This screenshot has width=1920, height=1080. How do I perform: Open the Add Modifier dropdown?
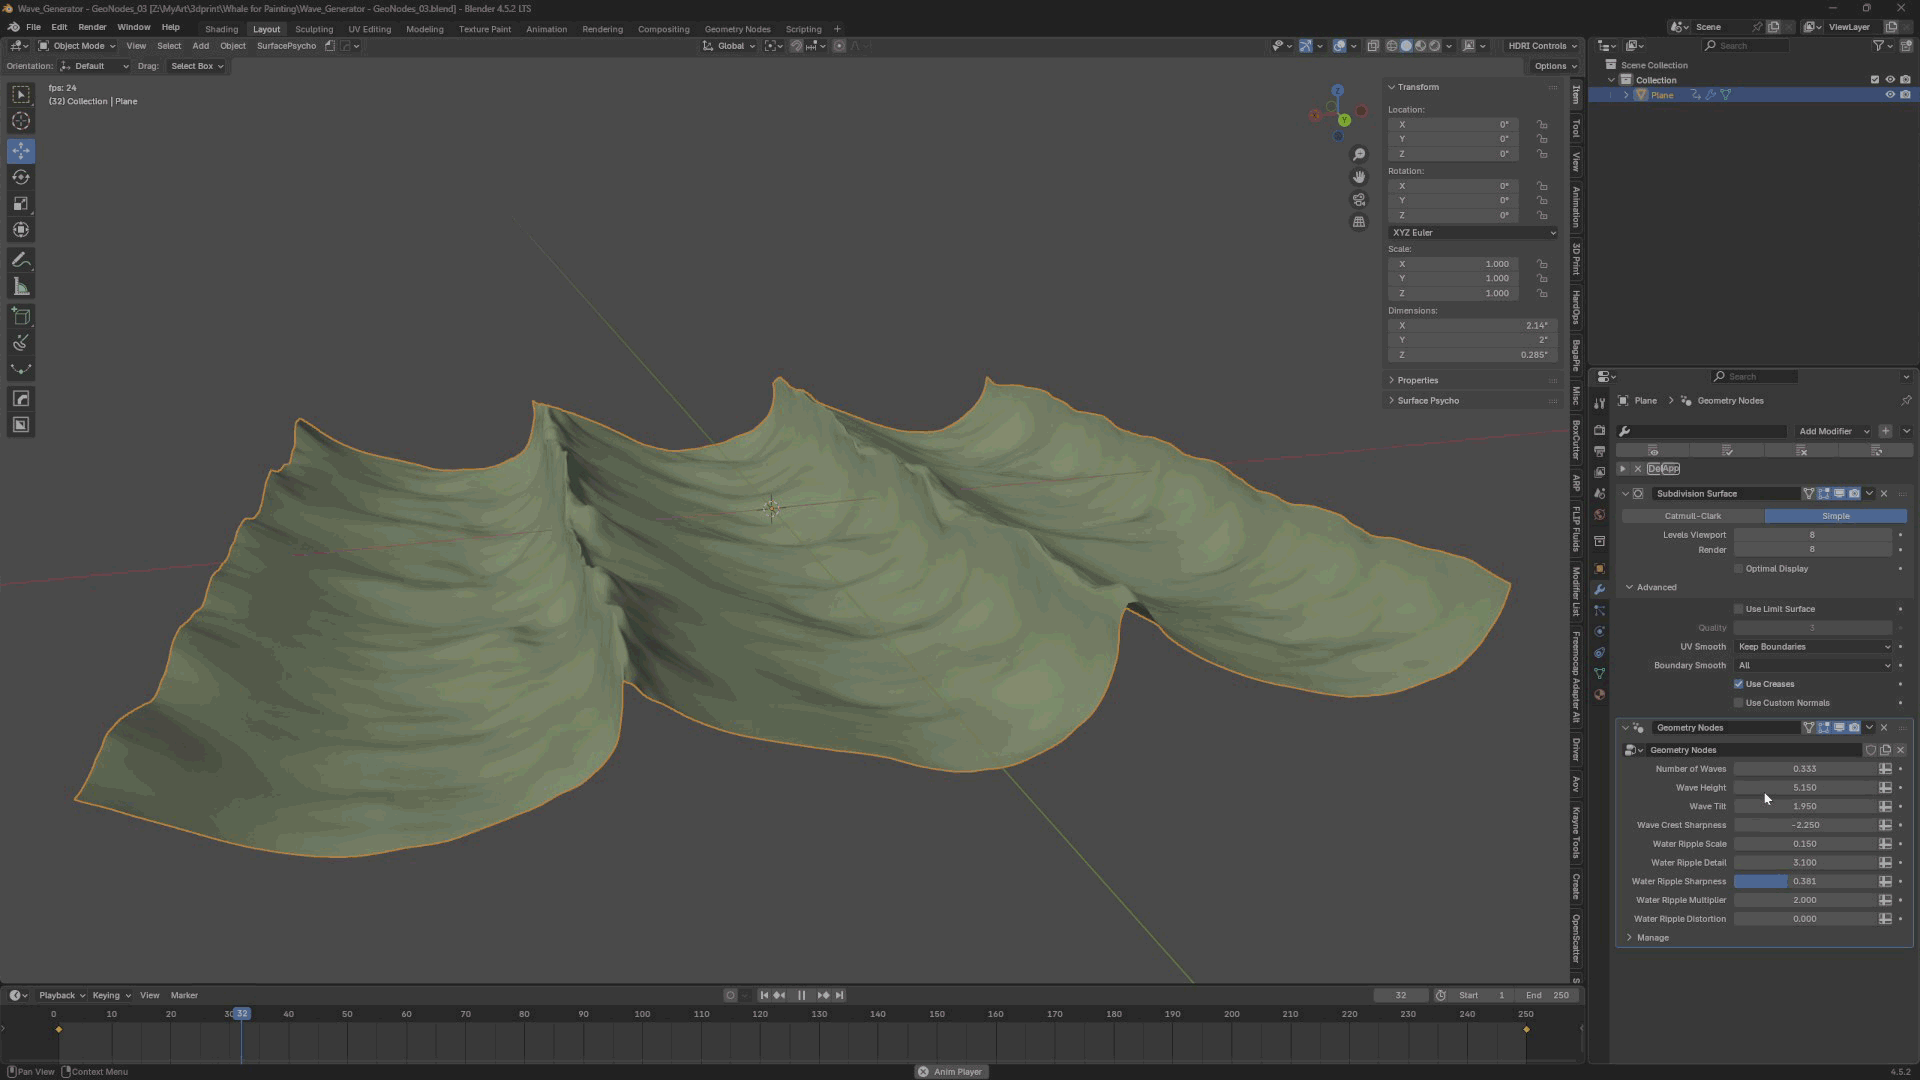[1831, 431]
